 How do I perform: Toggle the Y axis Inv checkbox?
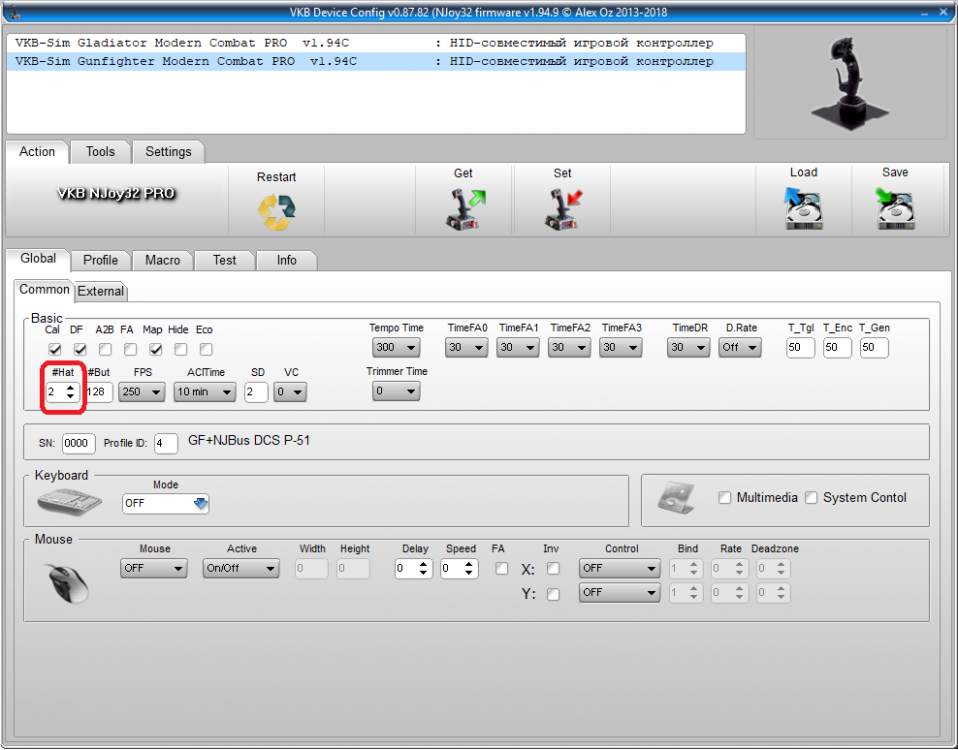point(553,594)
